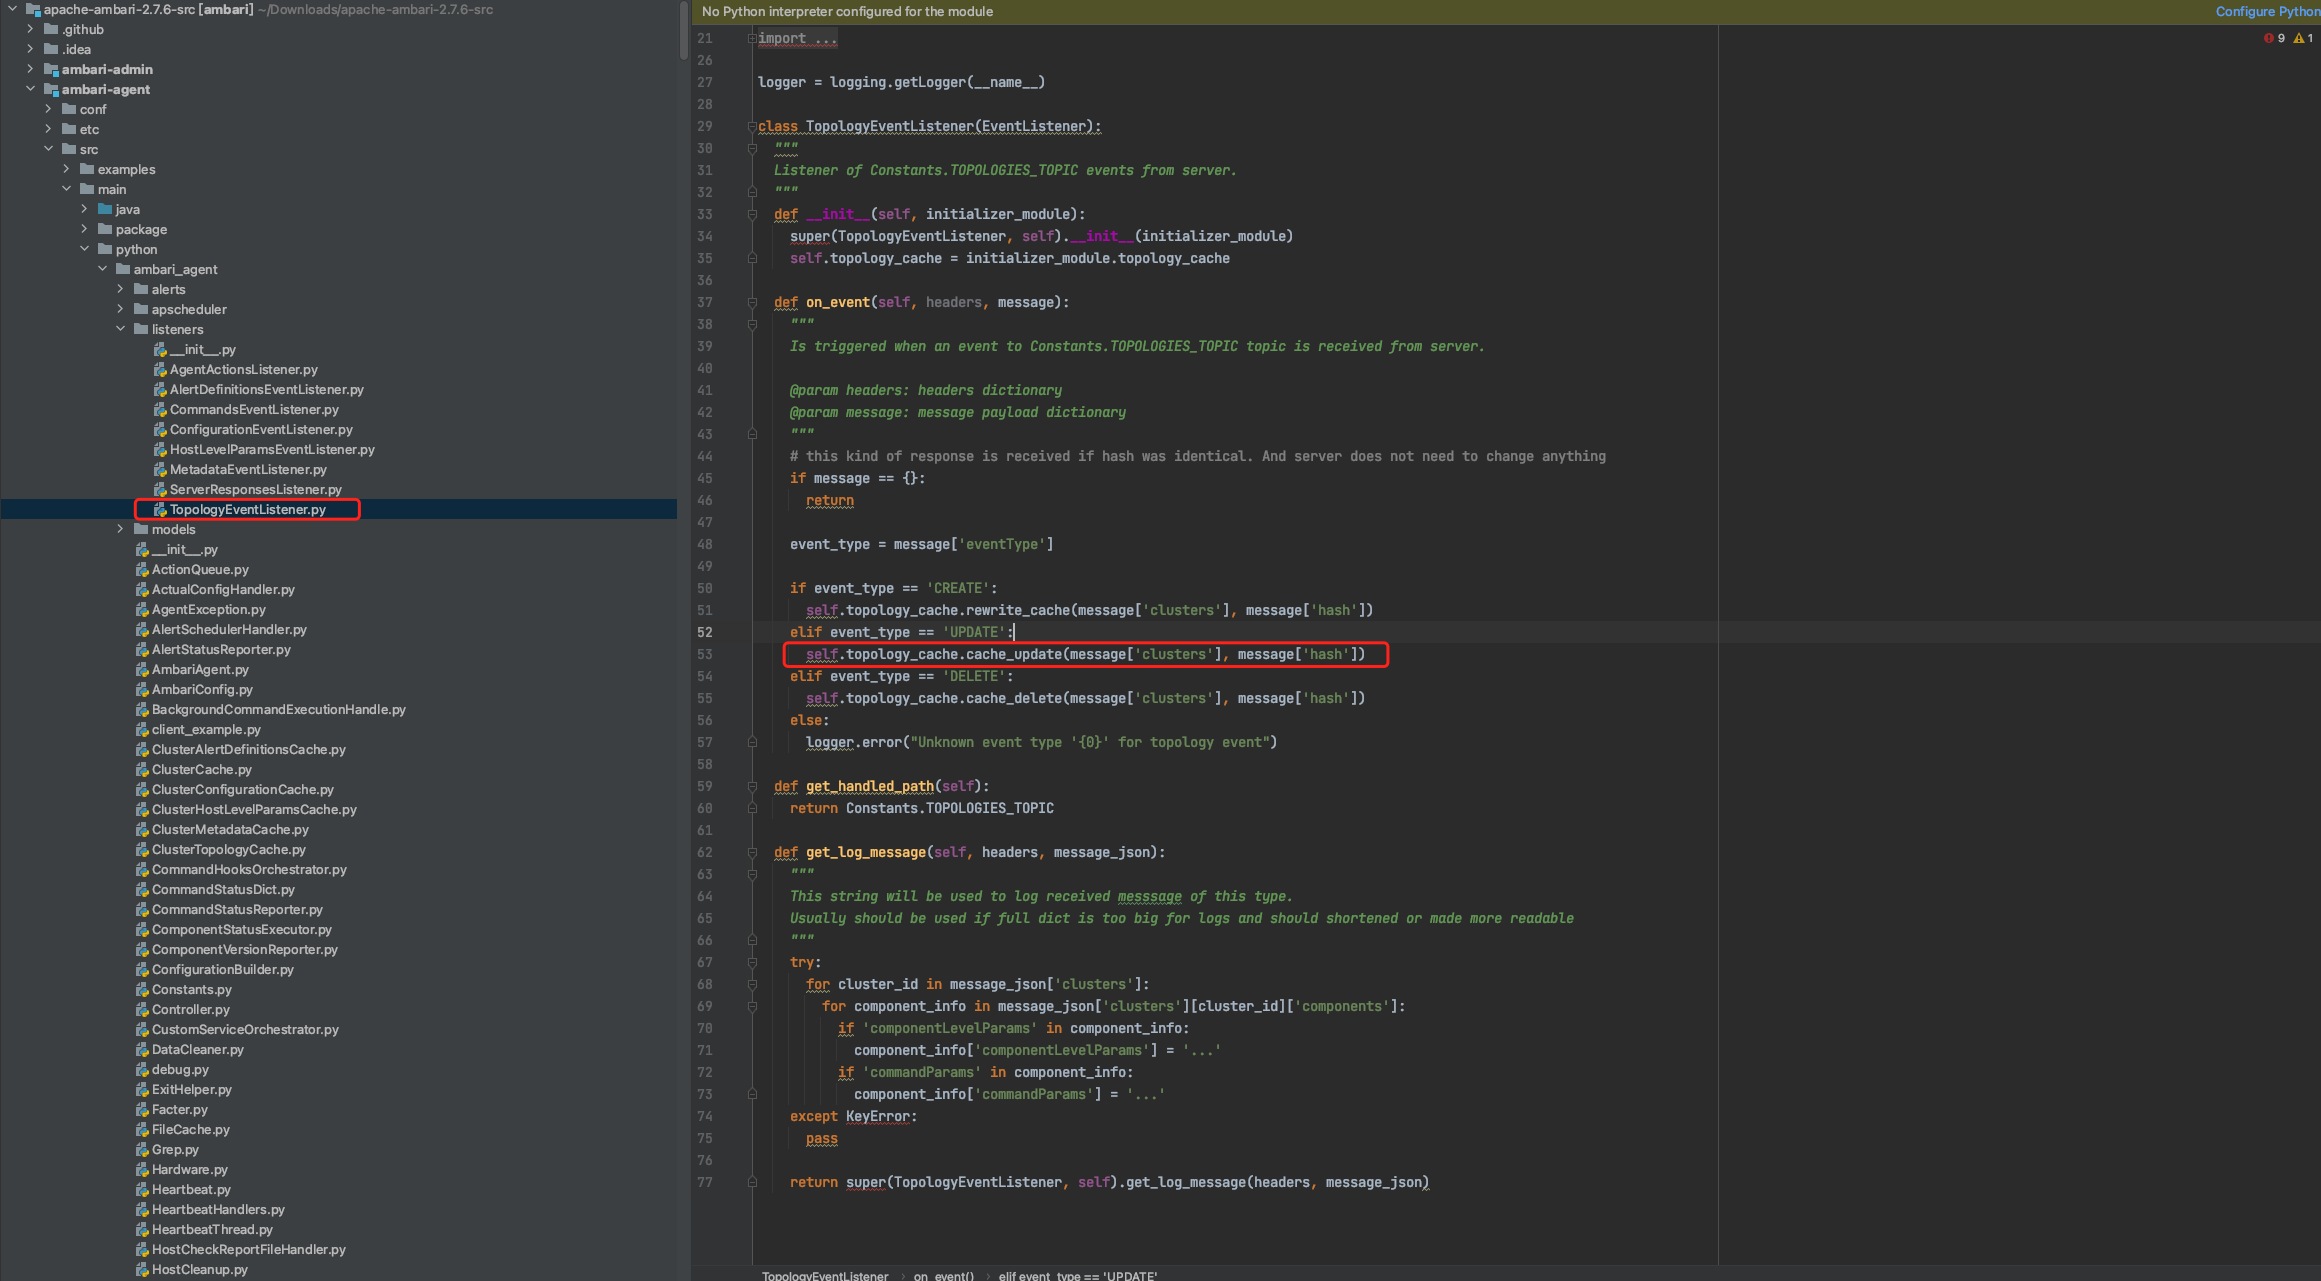Image resolution: width=2321 pixels, height=1281 pixels.
Task: Click the python folder icon
Action: coord(105,249)
